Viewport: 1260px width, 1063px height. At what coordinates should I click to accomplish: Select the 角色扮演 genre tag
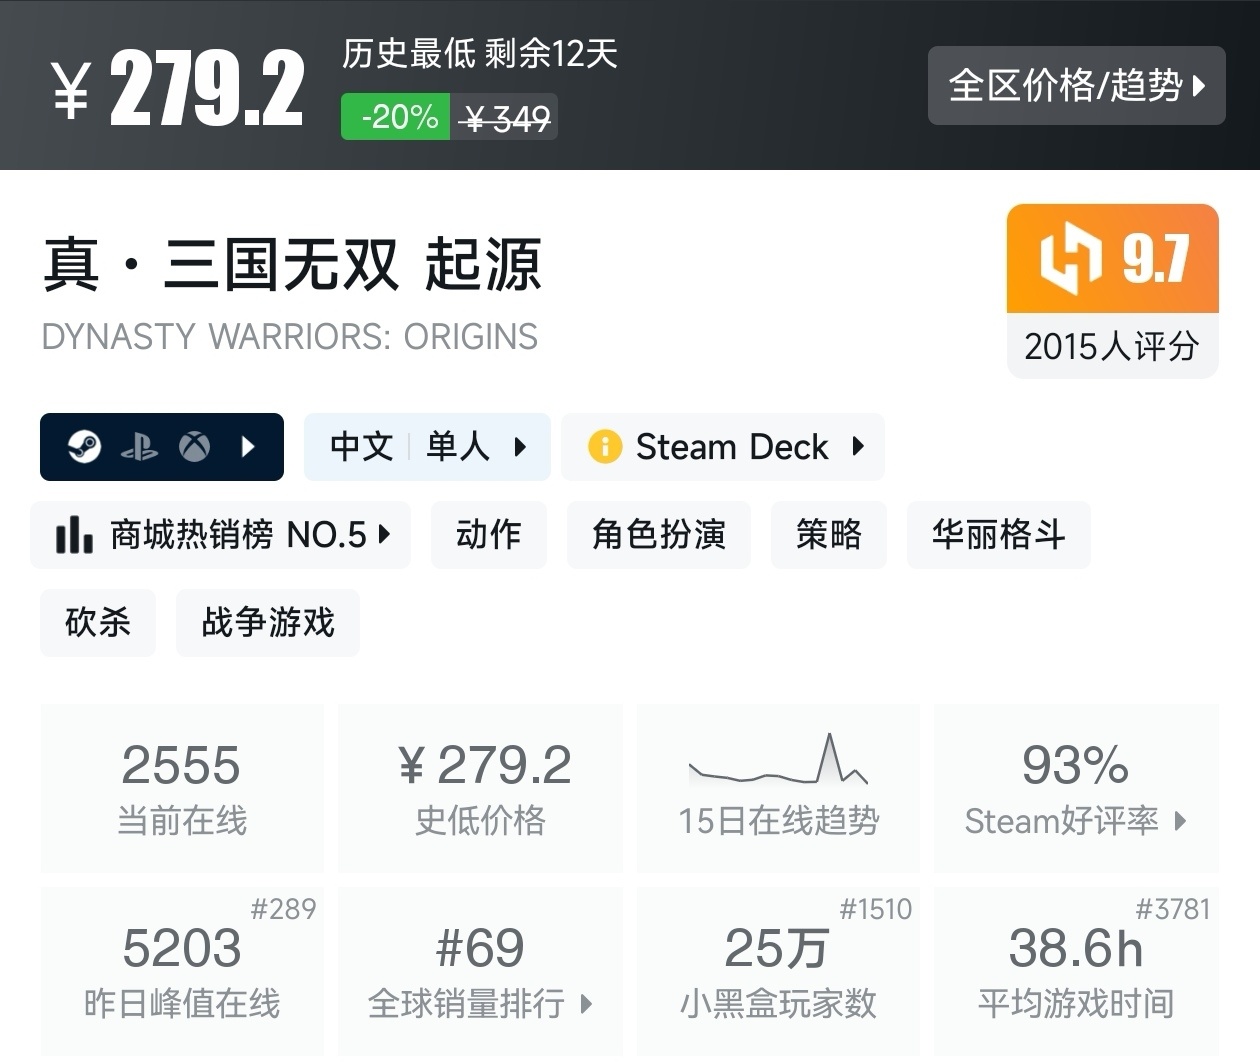click(659, 535)
